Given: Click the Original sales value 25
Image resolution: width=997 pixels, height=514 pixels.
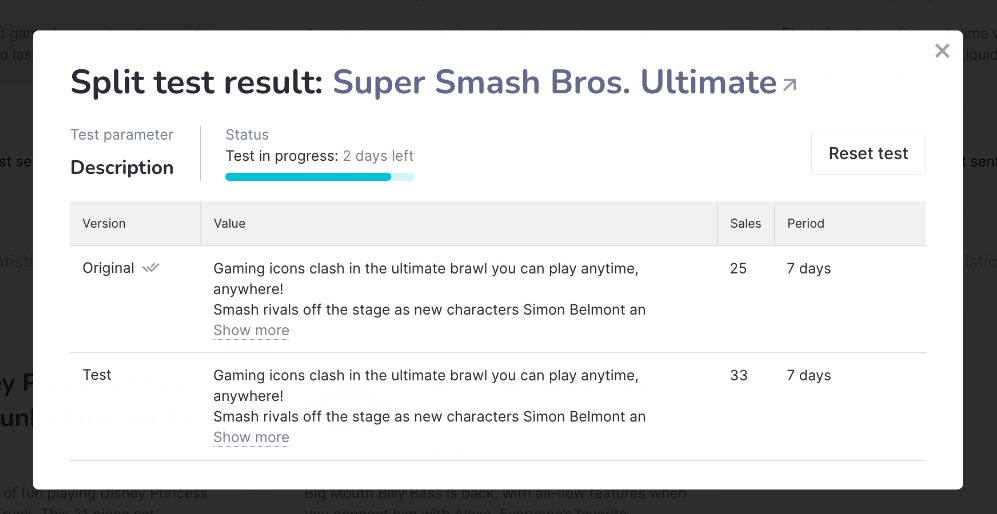Looking at the screenshot, I should point(738,268).
